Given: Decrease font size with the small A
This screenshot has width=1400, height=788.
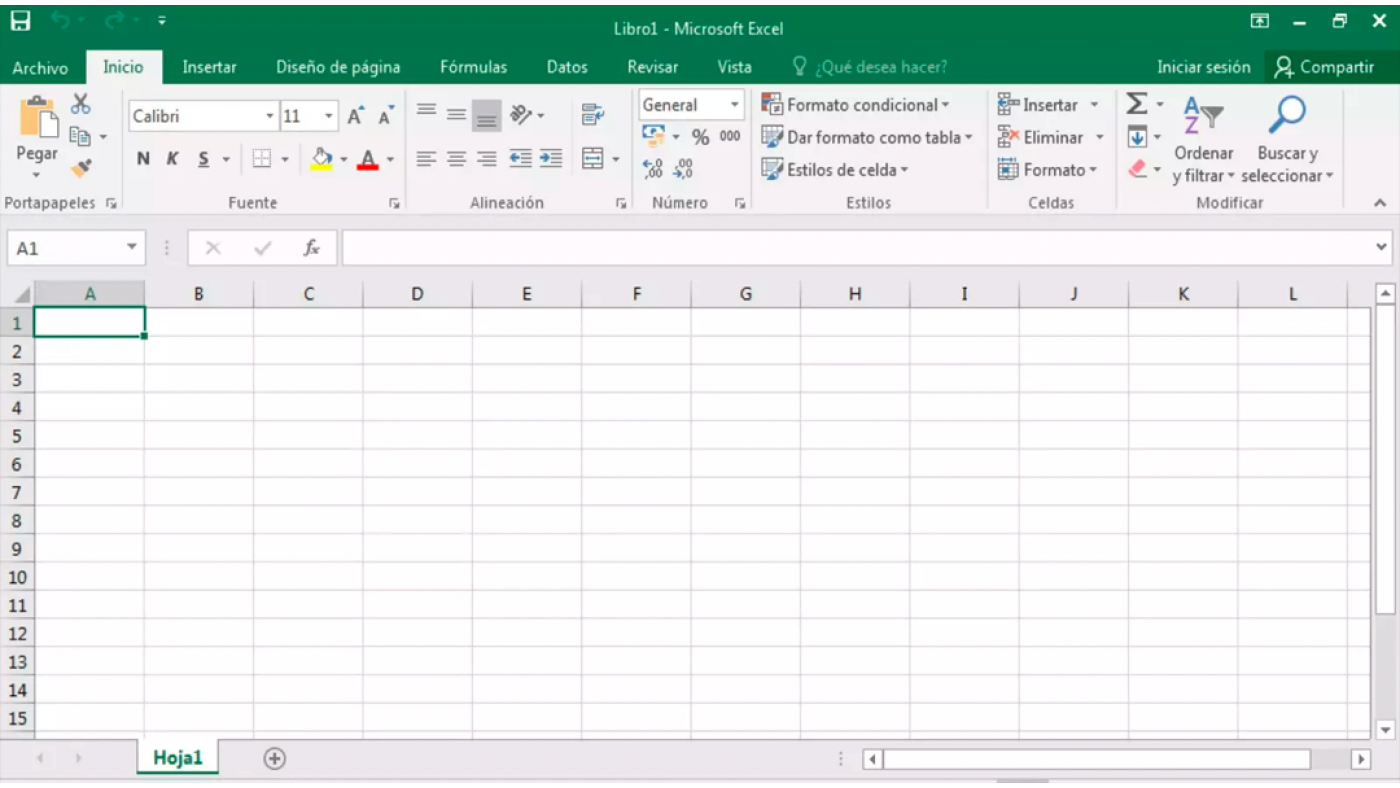Looking at the screenshot, I should tap(385, 117).
